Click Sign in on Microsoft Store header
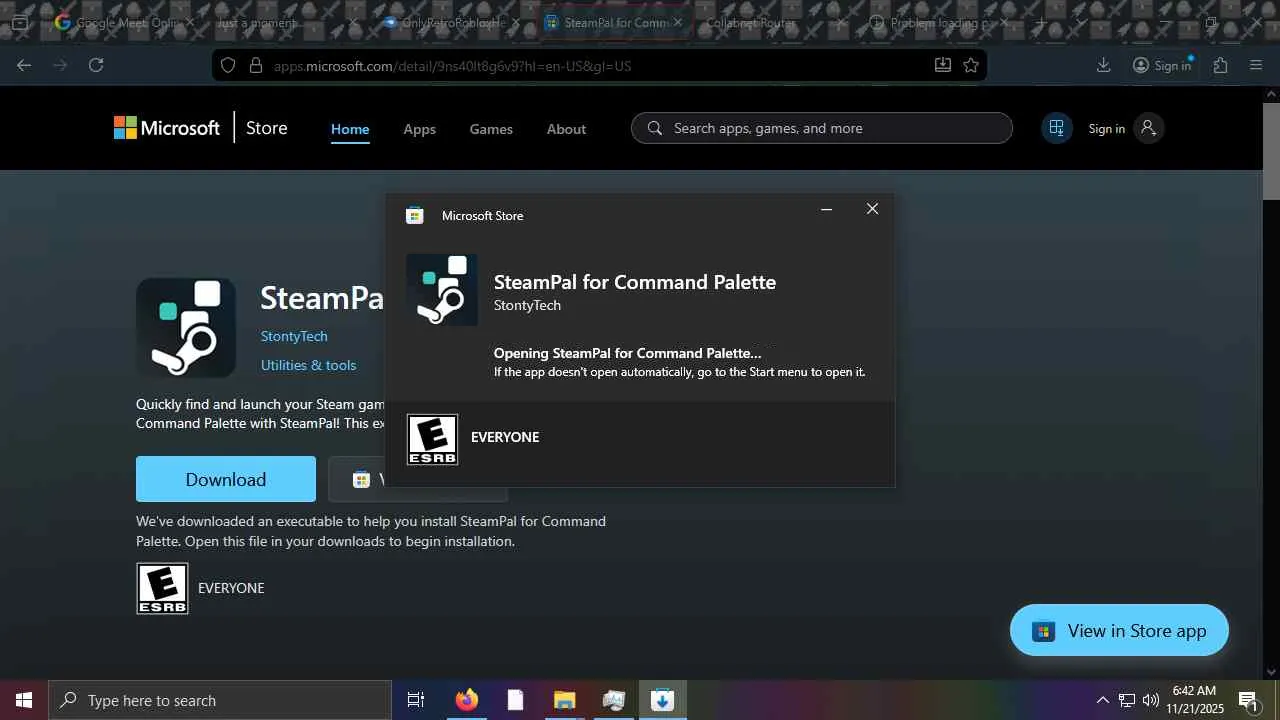This screenshot has width=1280, height=720. pyautogui.click(x=1106, y=128)
